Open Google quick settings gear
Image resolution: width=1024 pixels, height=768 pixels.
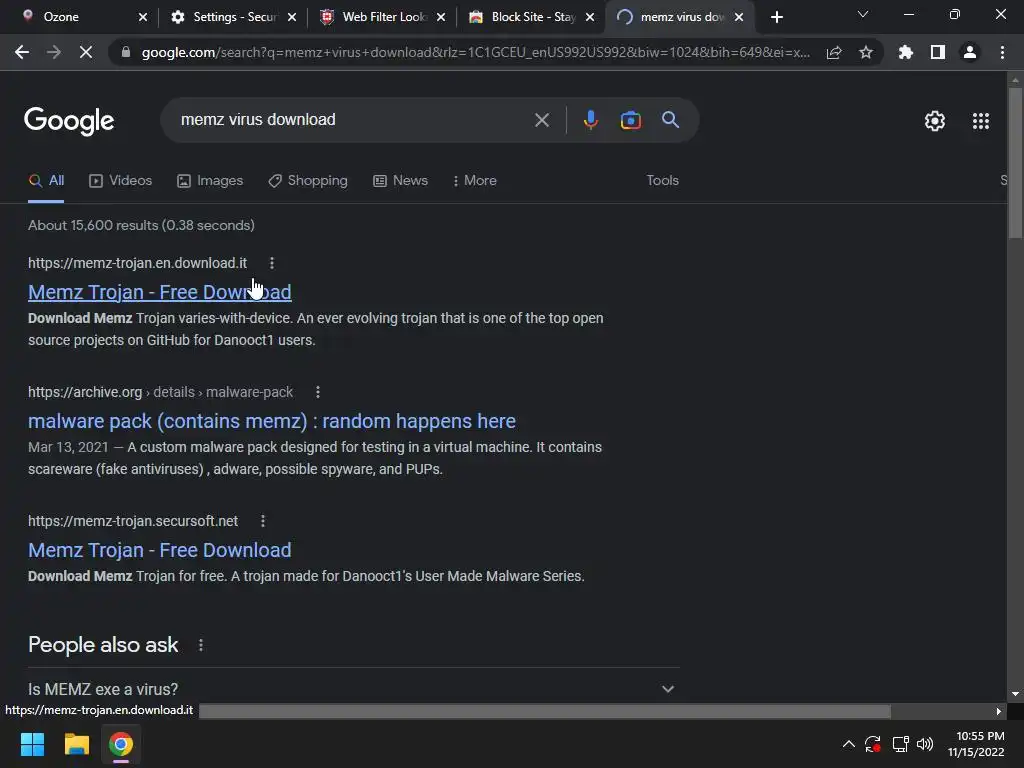click(935, 121)
